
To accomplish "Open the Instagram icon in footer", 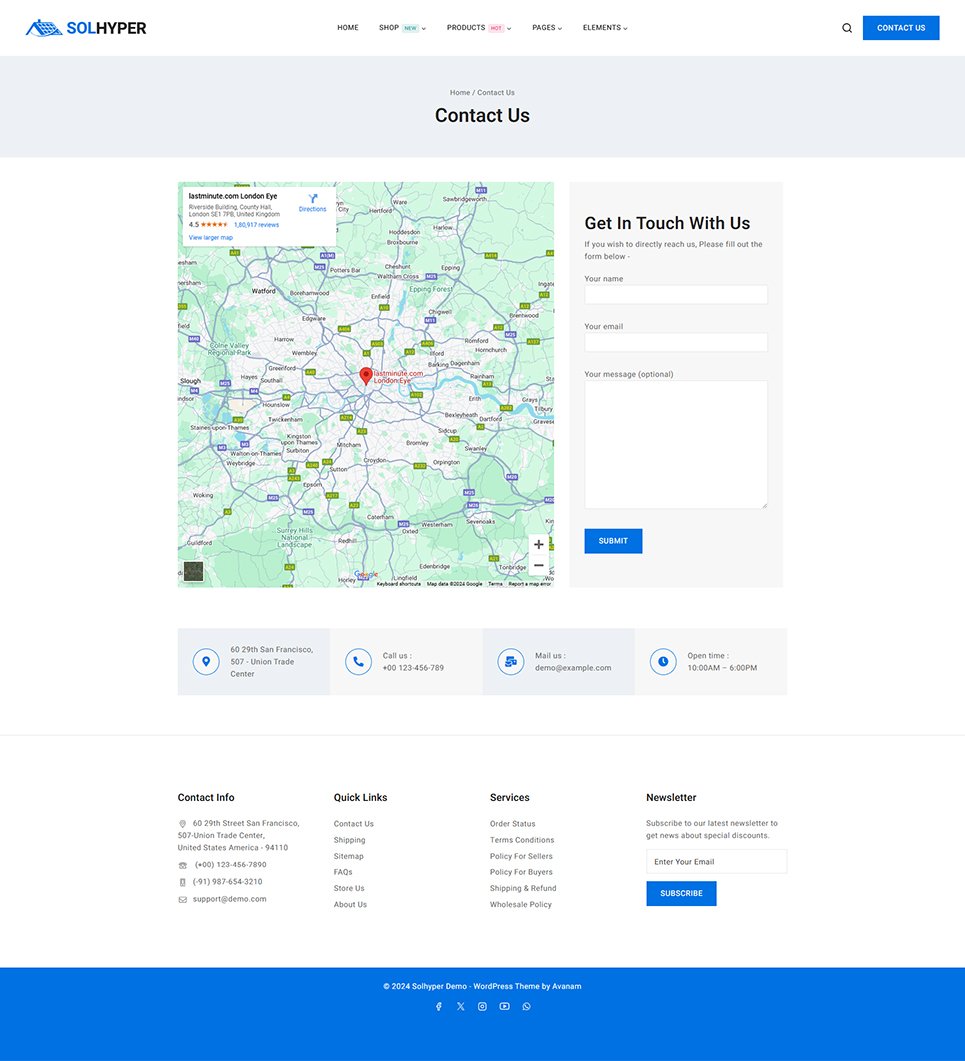I will 482,1007.
